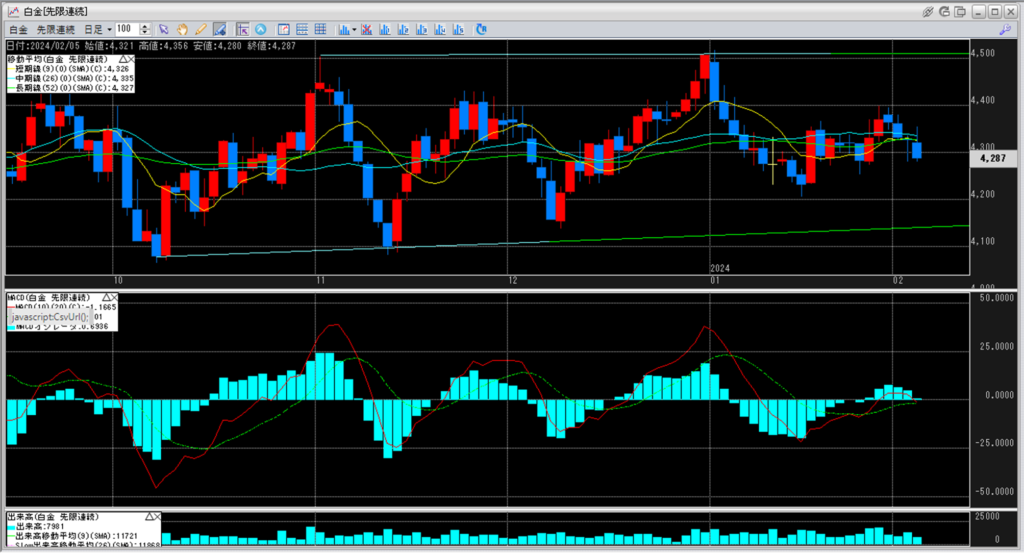The image size is (1024, 553).
Task: Activate the hand pan tool
Action: 183,30
